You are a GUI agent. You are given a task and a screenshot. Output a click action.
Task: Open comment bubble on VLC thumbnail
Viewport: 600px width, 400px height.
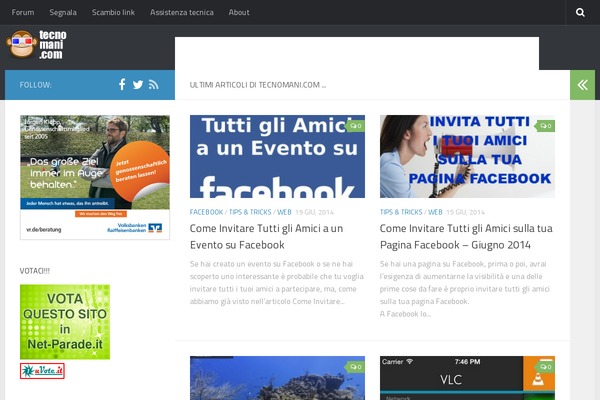[545, 367]
